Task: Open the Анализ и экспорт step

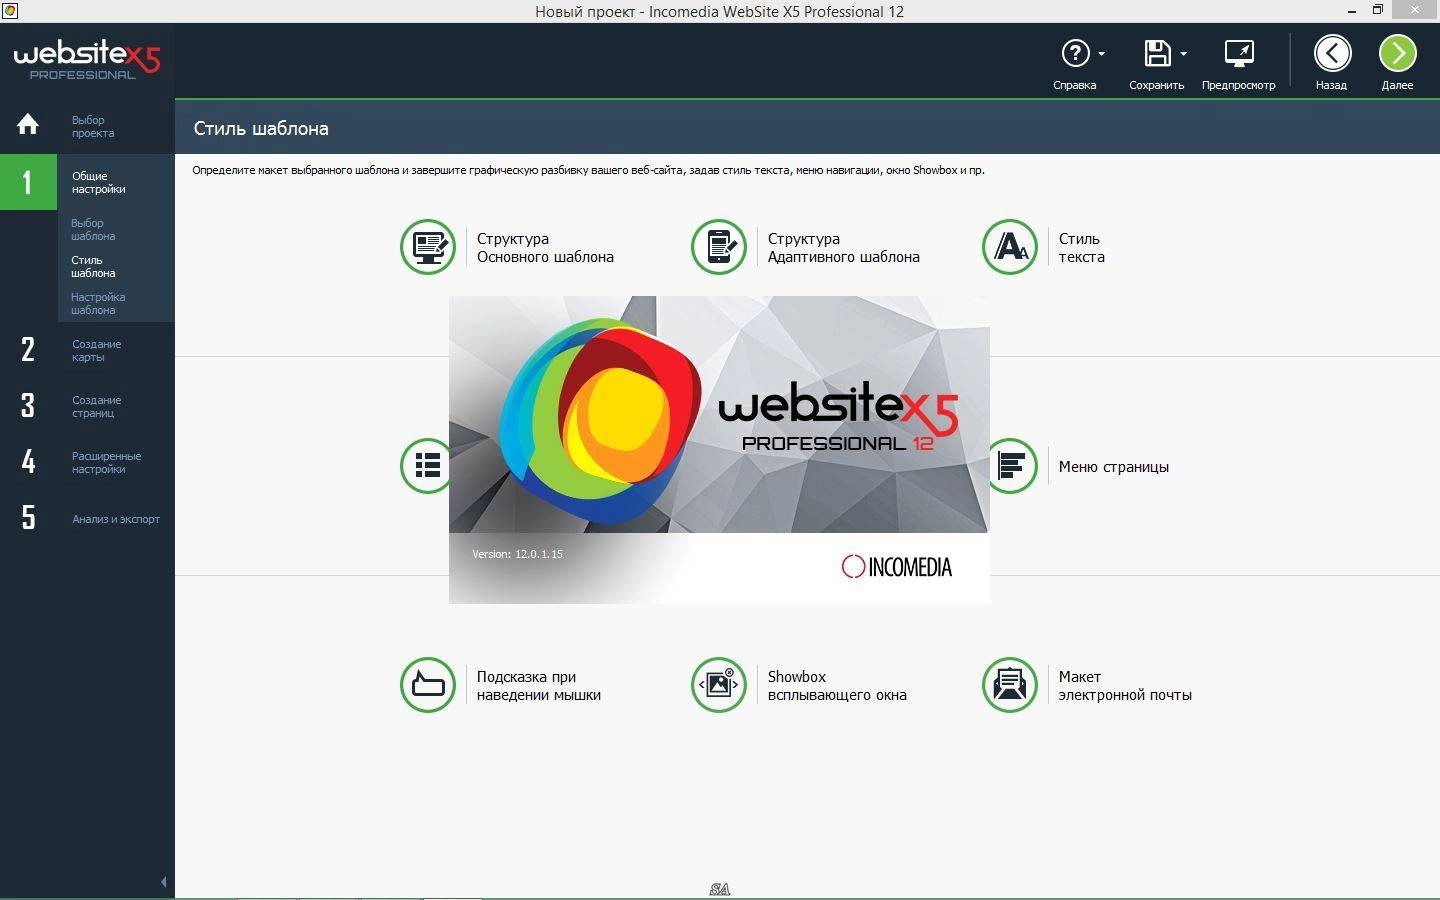Action: click(116, 519)
